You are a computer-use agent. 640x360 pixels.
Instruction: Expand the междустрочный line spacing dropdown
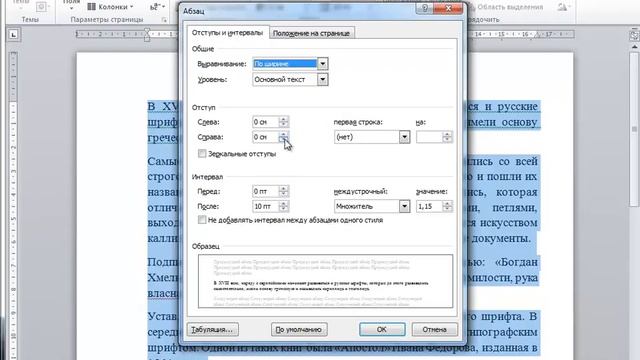pos(404,207)
